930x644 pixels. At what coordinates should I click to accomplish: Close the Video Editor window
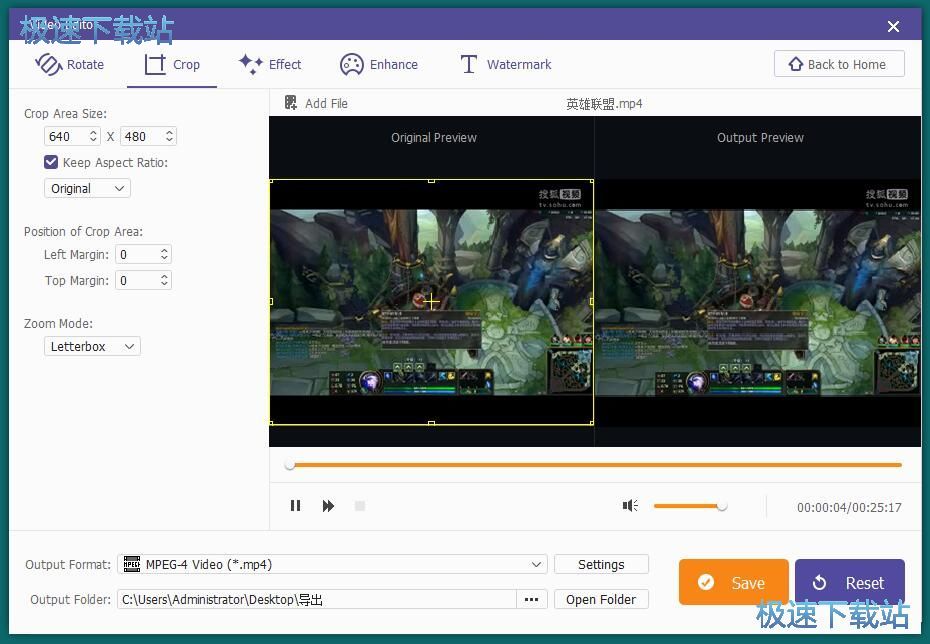click(x=893, y=26)
